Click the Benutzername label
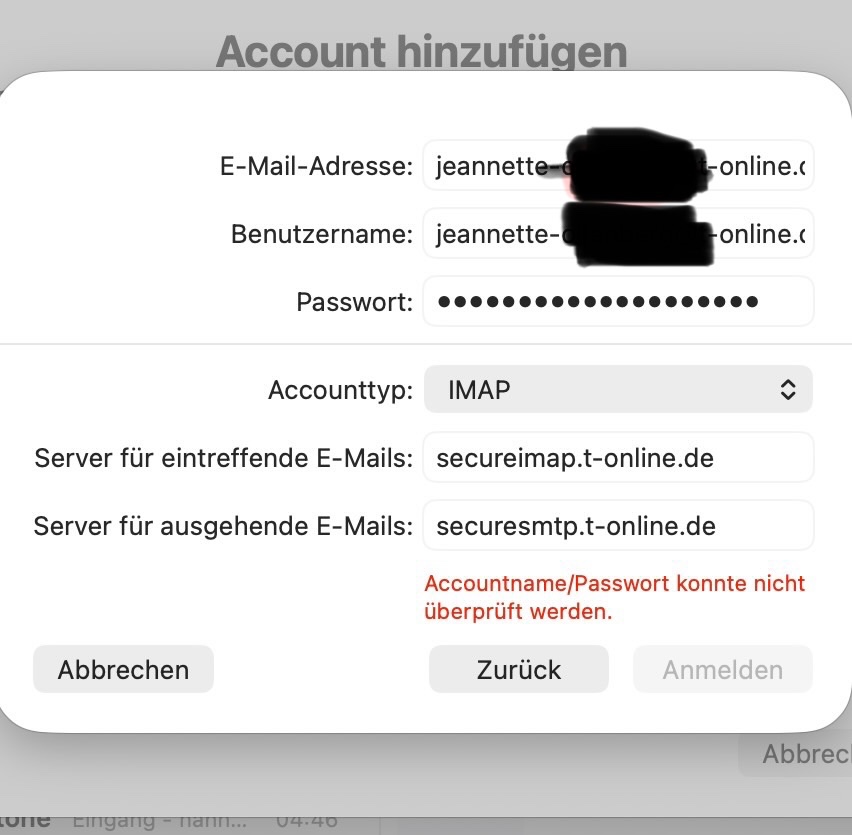 (321, 234)
